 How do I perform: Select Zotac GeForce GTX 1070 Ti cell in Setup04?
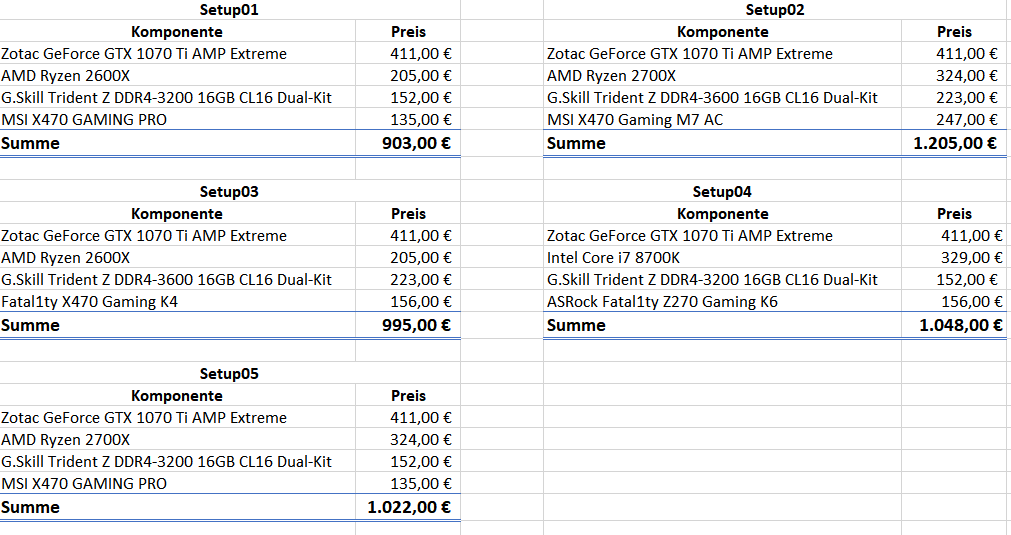coord(722,235)
